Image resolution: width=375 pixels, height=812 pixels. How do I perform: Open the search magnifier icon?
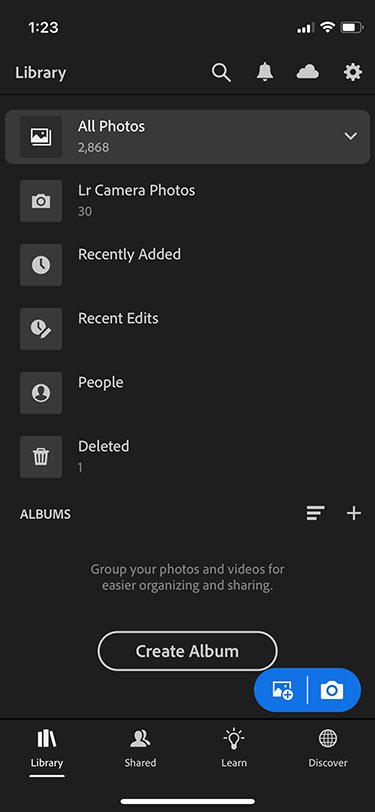click(221, 72)
